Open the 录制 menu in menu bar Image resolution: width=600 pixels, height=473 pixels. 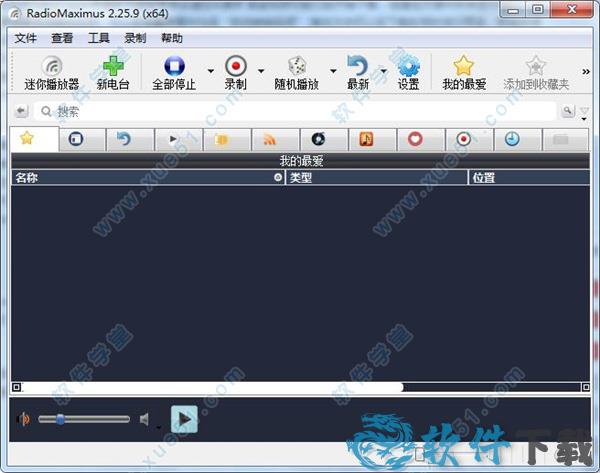coord(135,38)
